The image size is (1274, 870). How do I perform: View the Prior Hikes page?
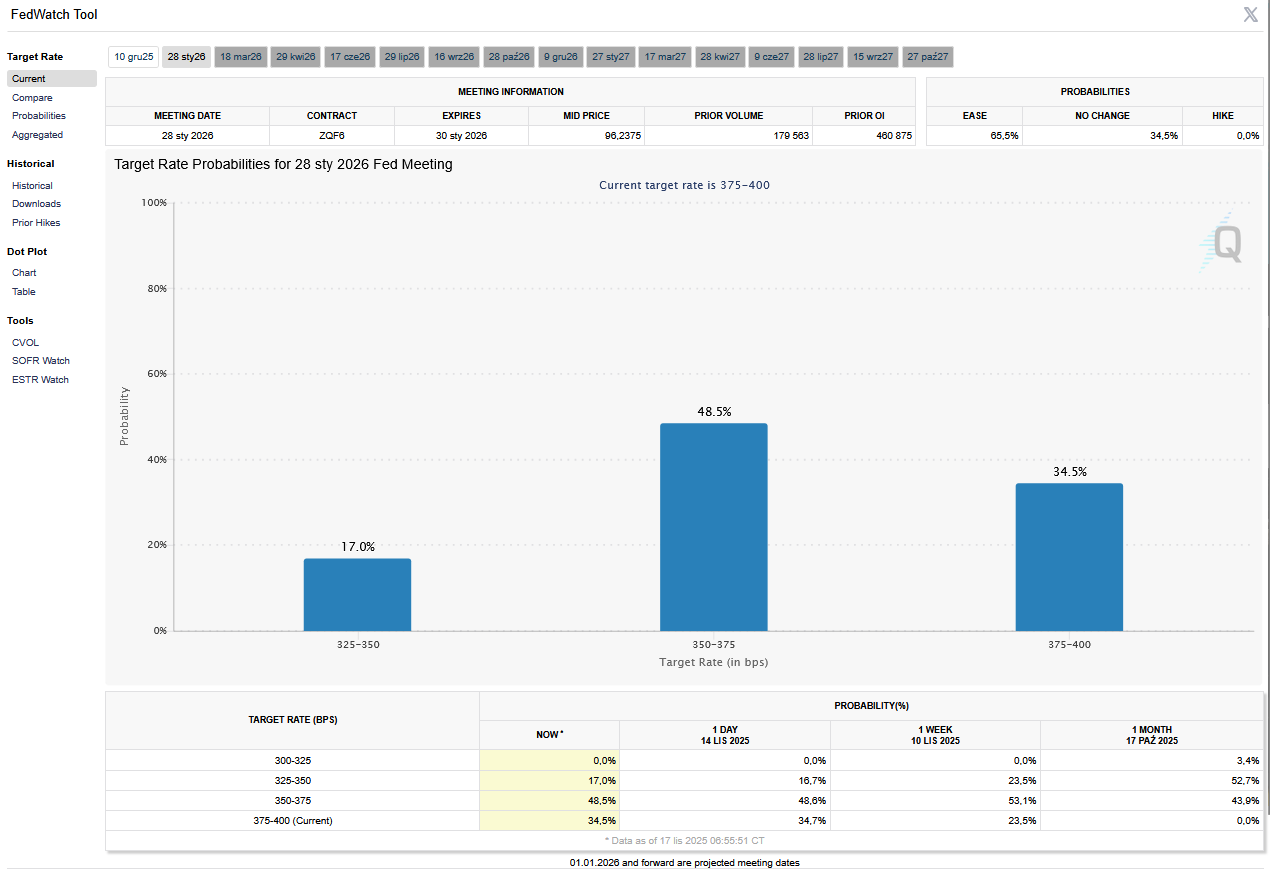[36, 223]
